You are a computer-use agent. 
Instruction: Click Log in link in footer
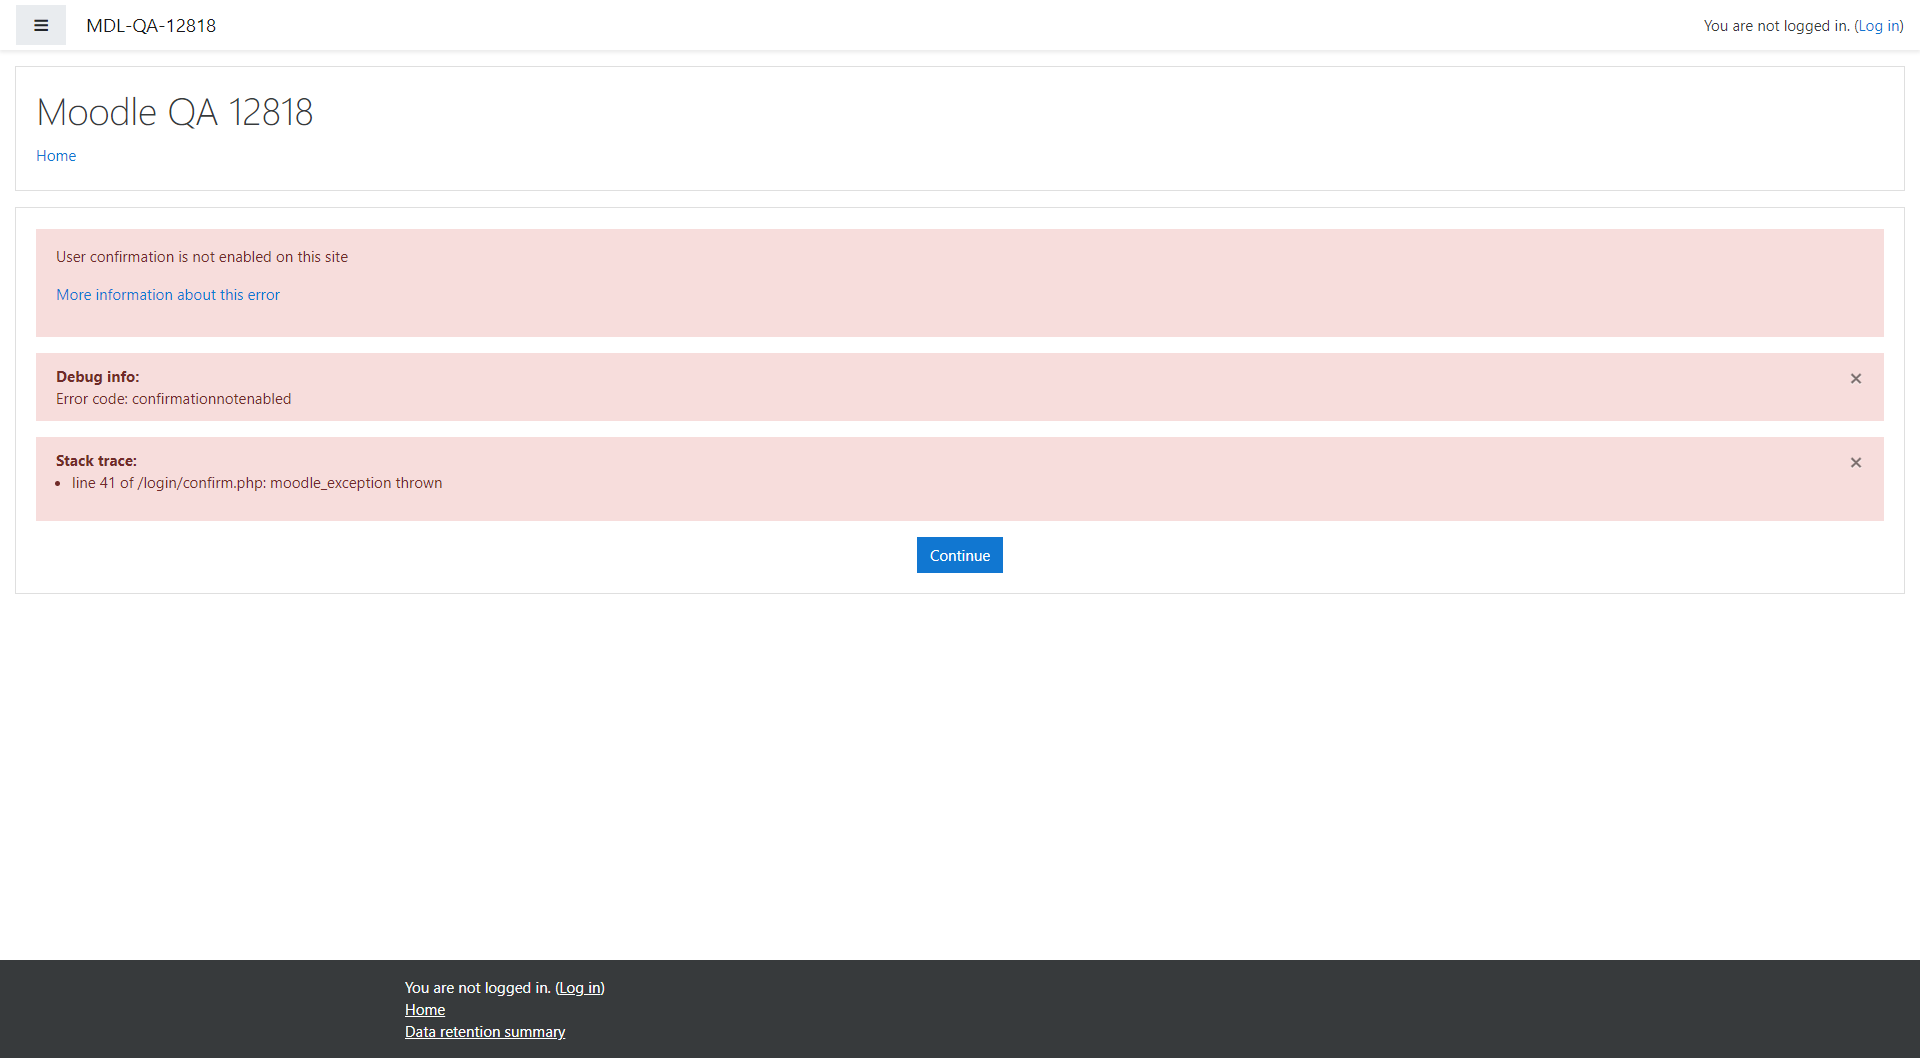[580, 988]
